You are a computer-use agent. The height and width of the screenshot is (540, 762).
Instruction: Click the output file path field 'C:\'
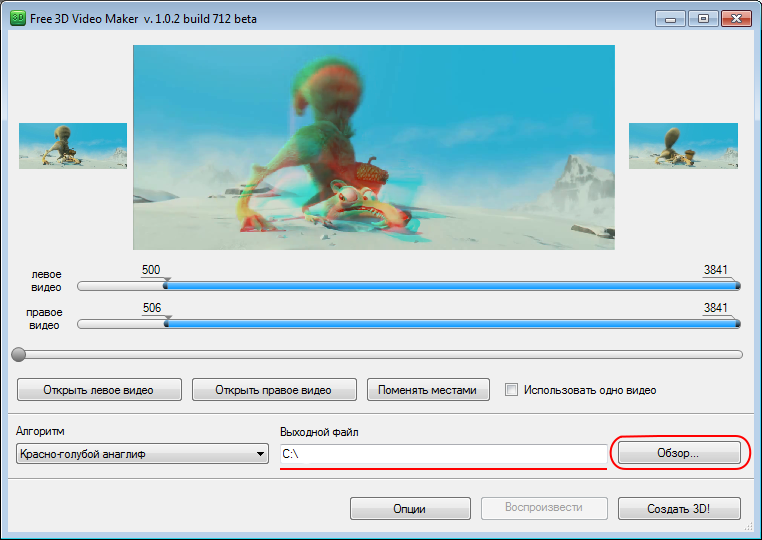(444, 454)
